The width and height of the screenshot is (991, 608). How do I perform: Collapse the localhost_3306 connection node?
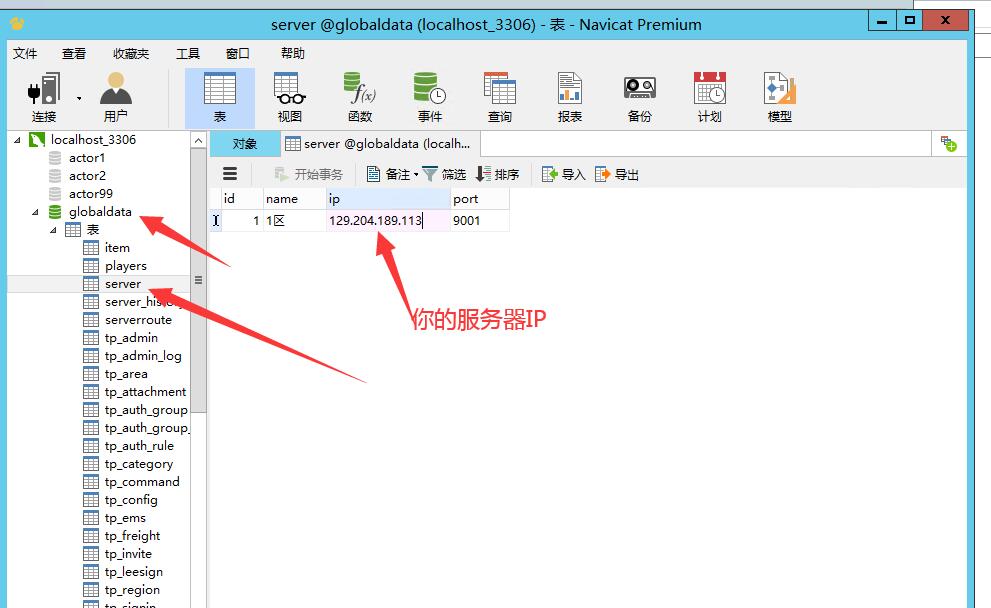pyautogui.click(x=17, y=140)
